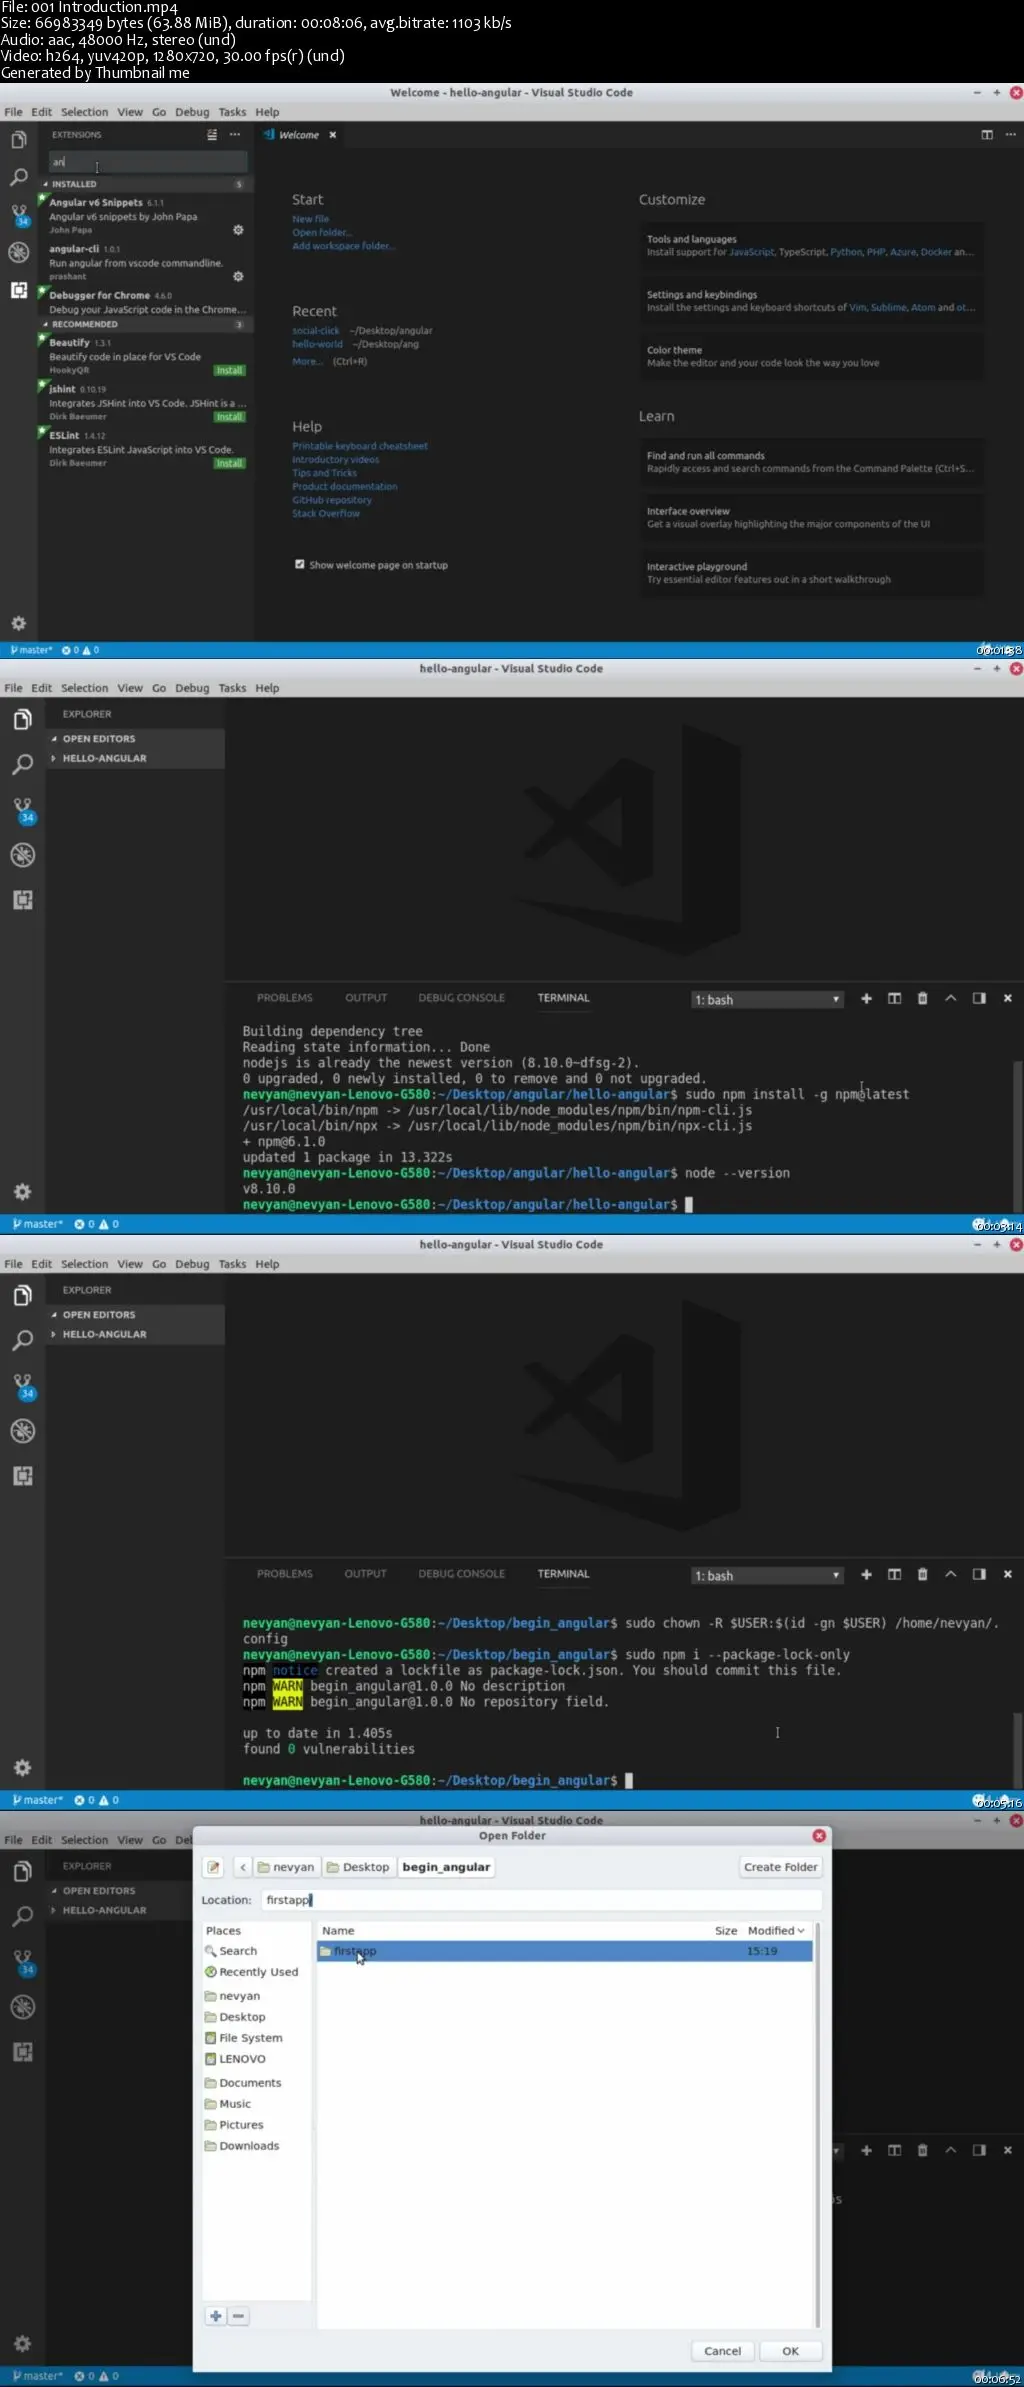Open Selection menu in the Welcome window

(84, 112)
